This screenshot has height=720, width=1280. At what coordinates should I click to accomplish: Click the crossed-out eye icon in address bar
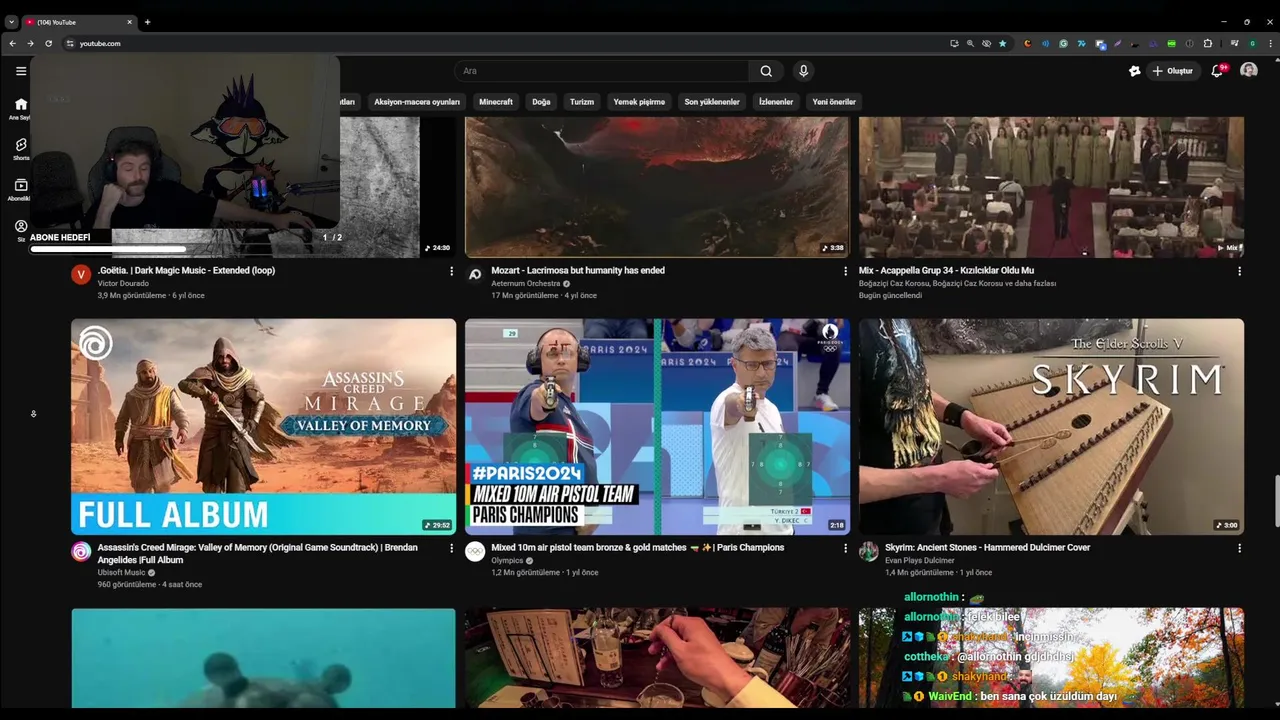coord(986,43)
